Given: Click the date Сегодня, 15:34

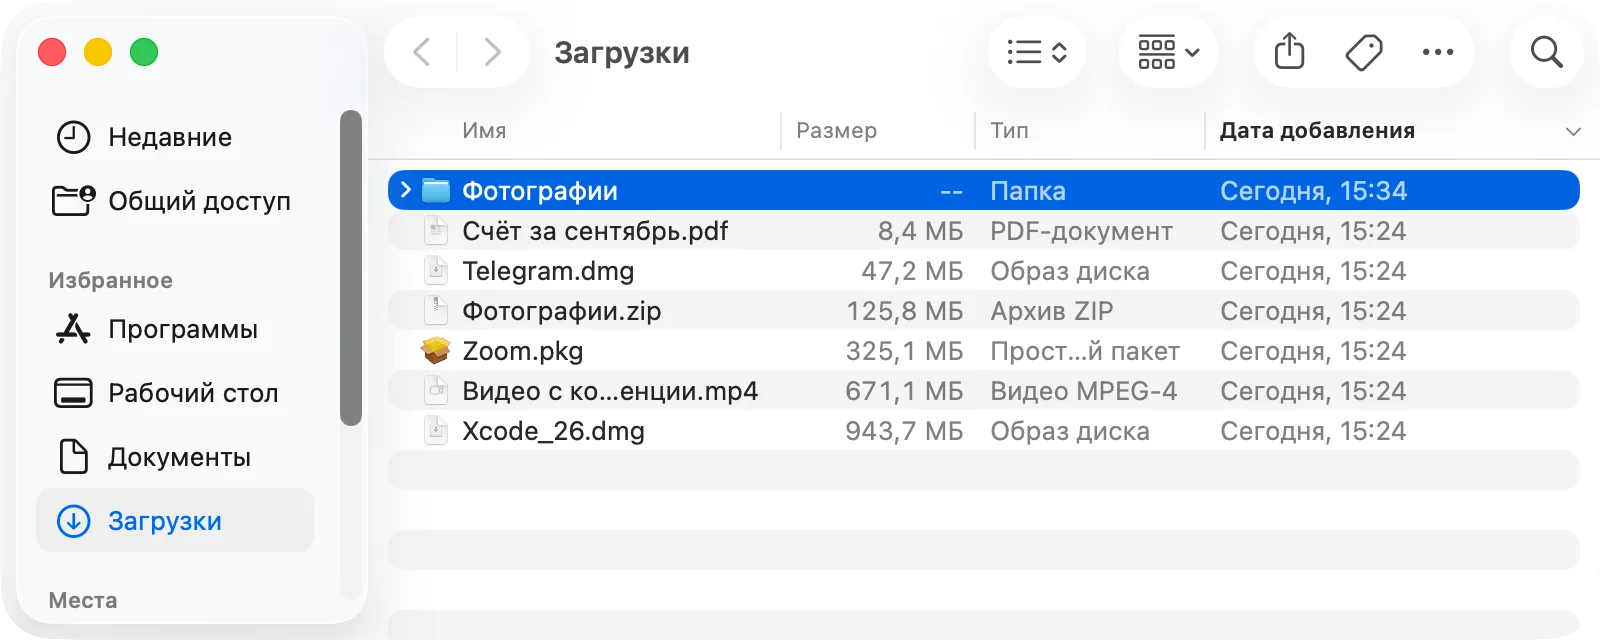Looking at the screenshot, I should coord(1313,191).
